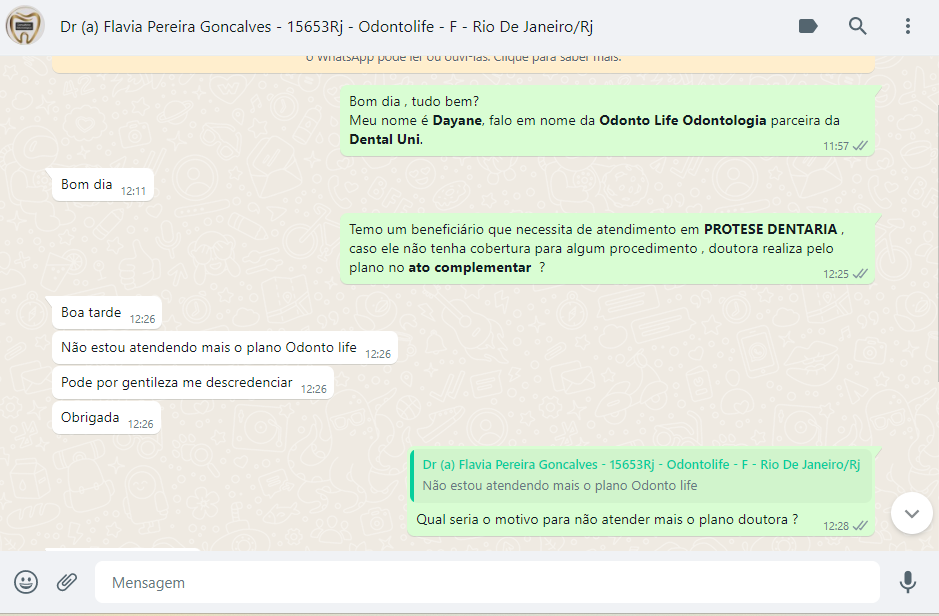Focus the Mensagem input field
The image size is (939, 616).
[487, 582]
